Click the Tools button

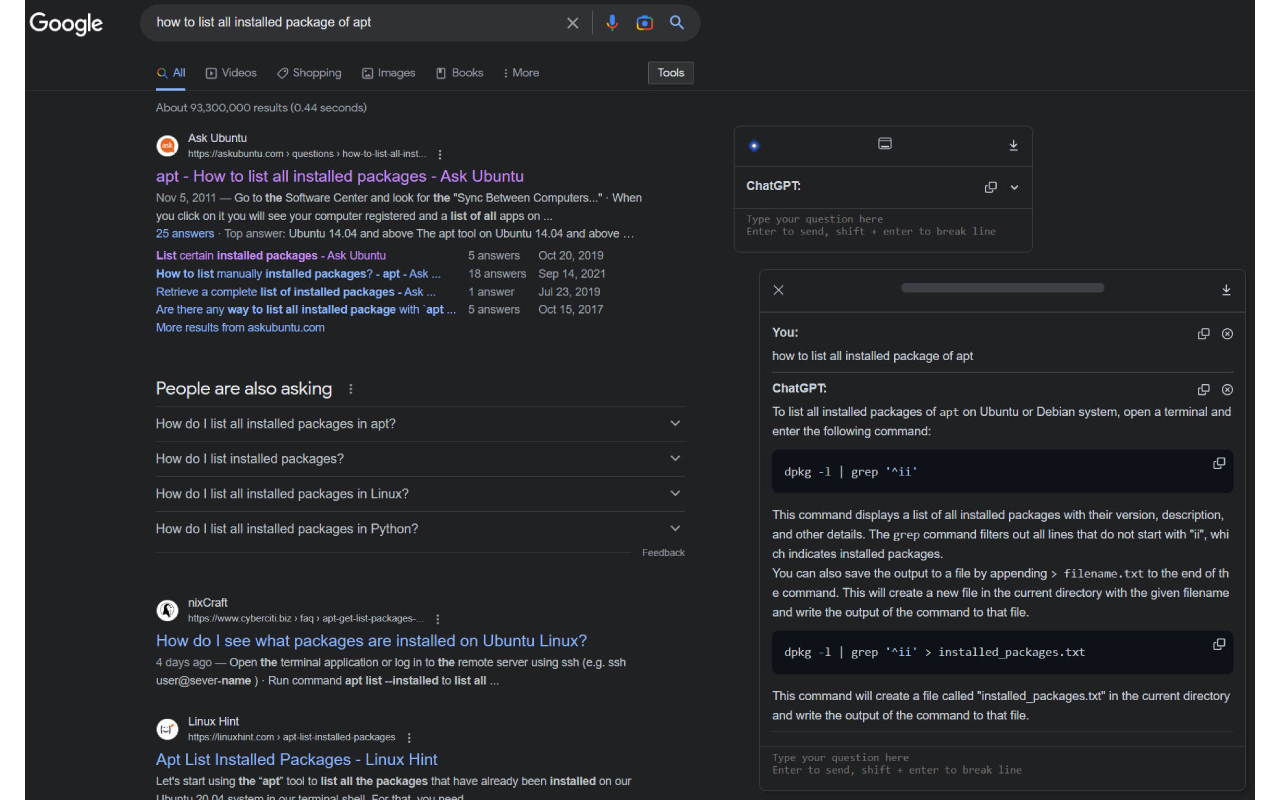pos(670,72)
